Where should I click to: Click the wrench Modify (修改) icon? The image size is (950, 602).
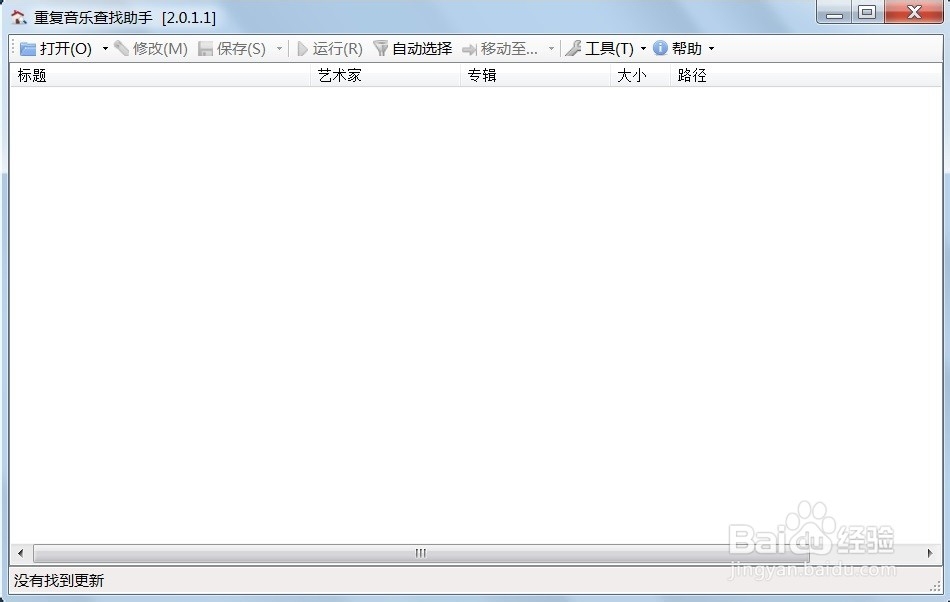[122, 48]
